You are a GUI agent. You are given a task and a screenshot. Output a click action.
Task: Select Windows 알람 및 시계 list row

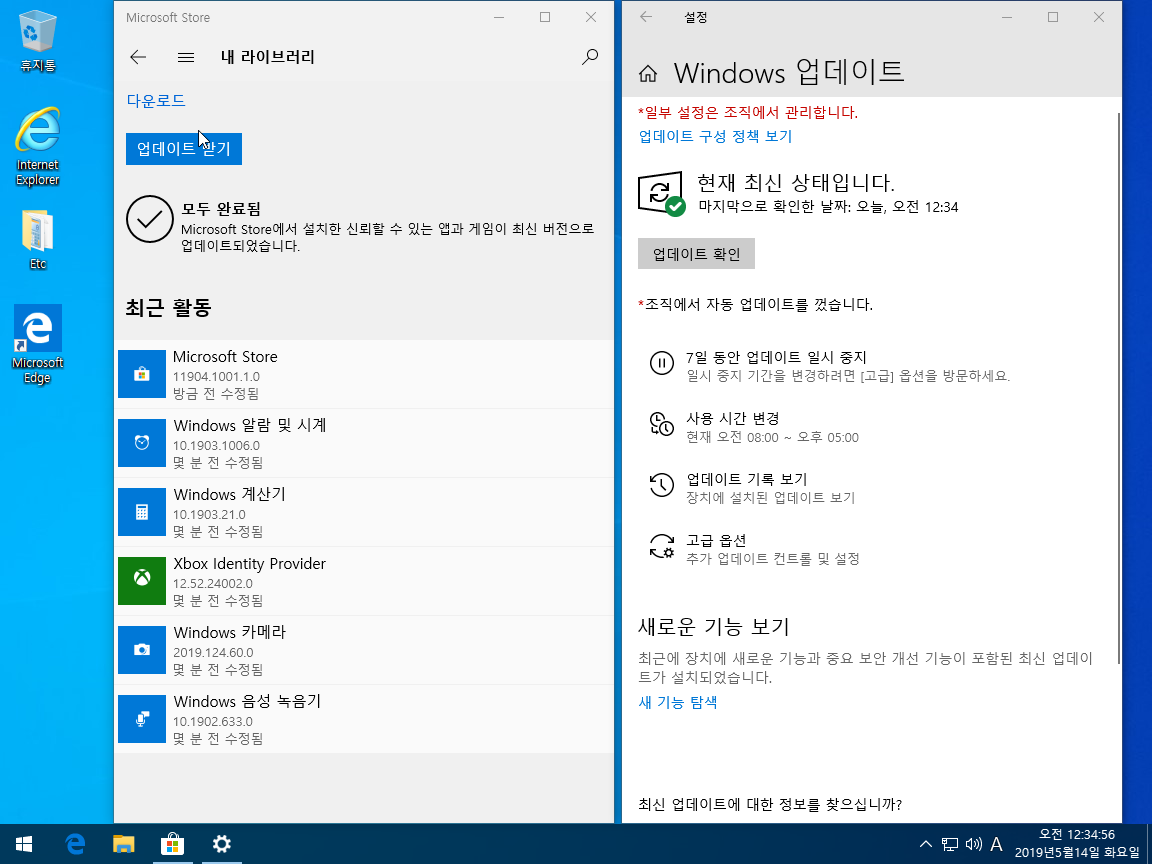364,443
